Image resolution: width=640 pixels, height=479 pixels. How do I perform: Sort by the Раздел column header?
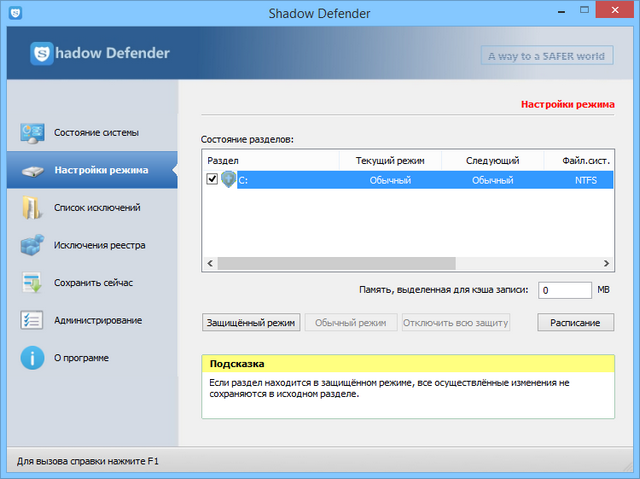(270, 160)
